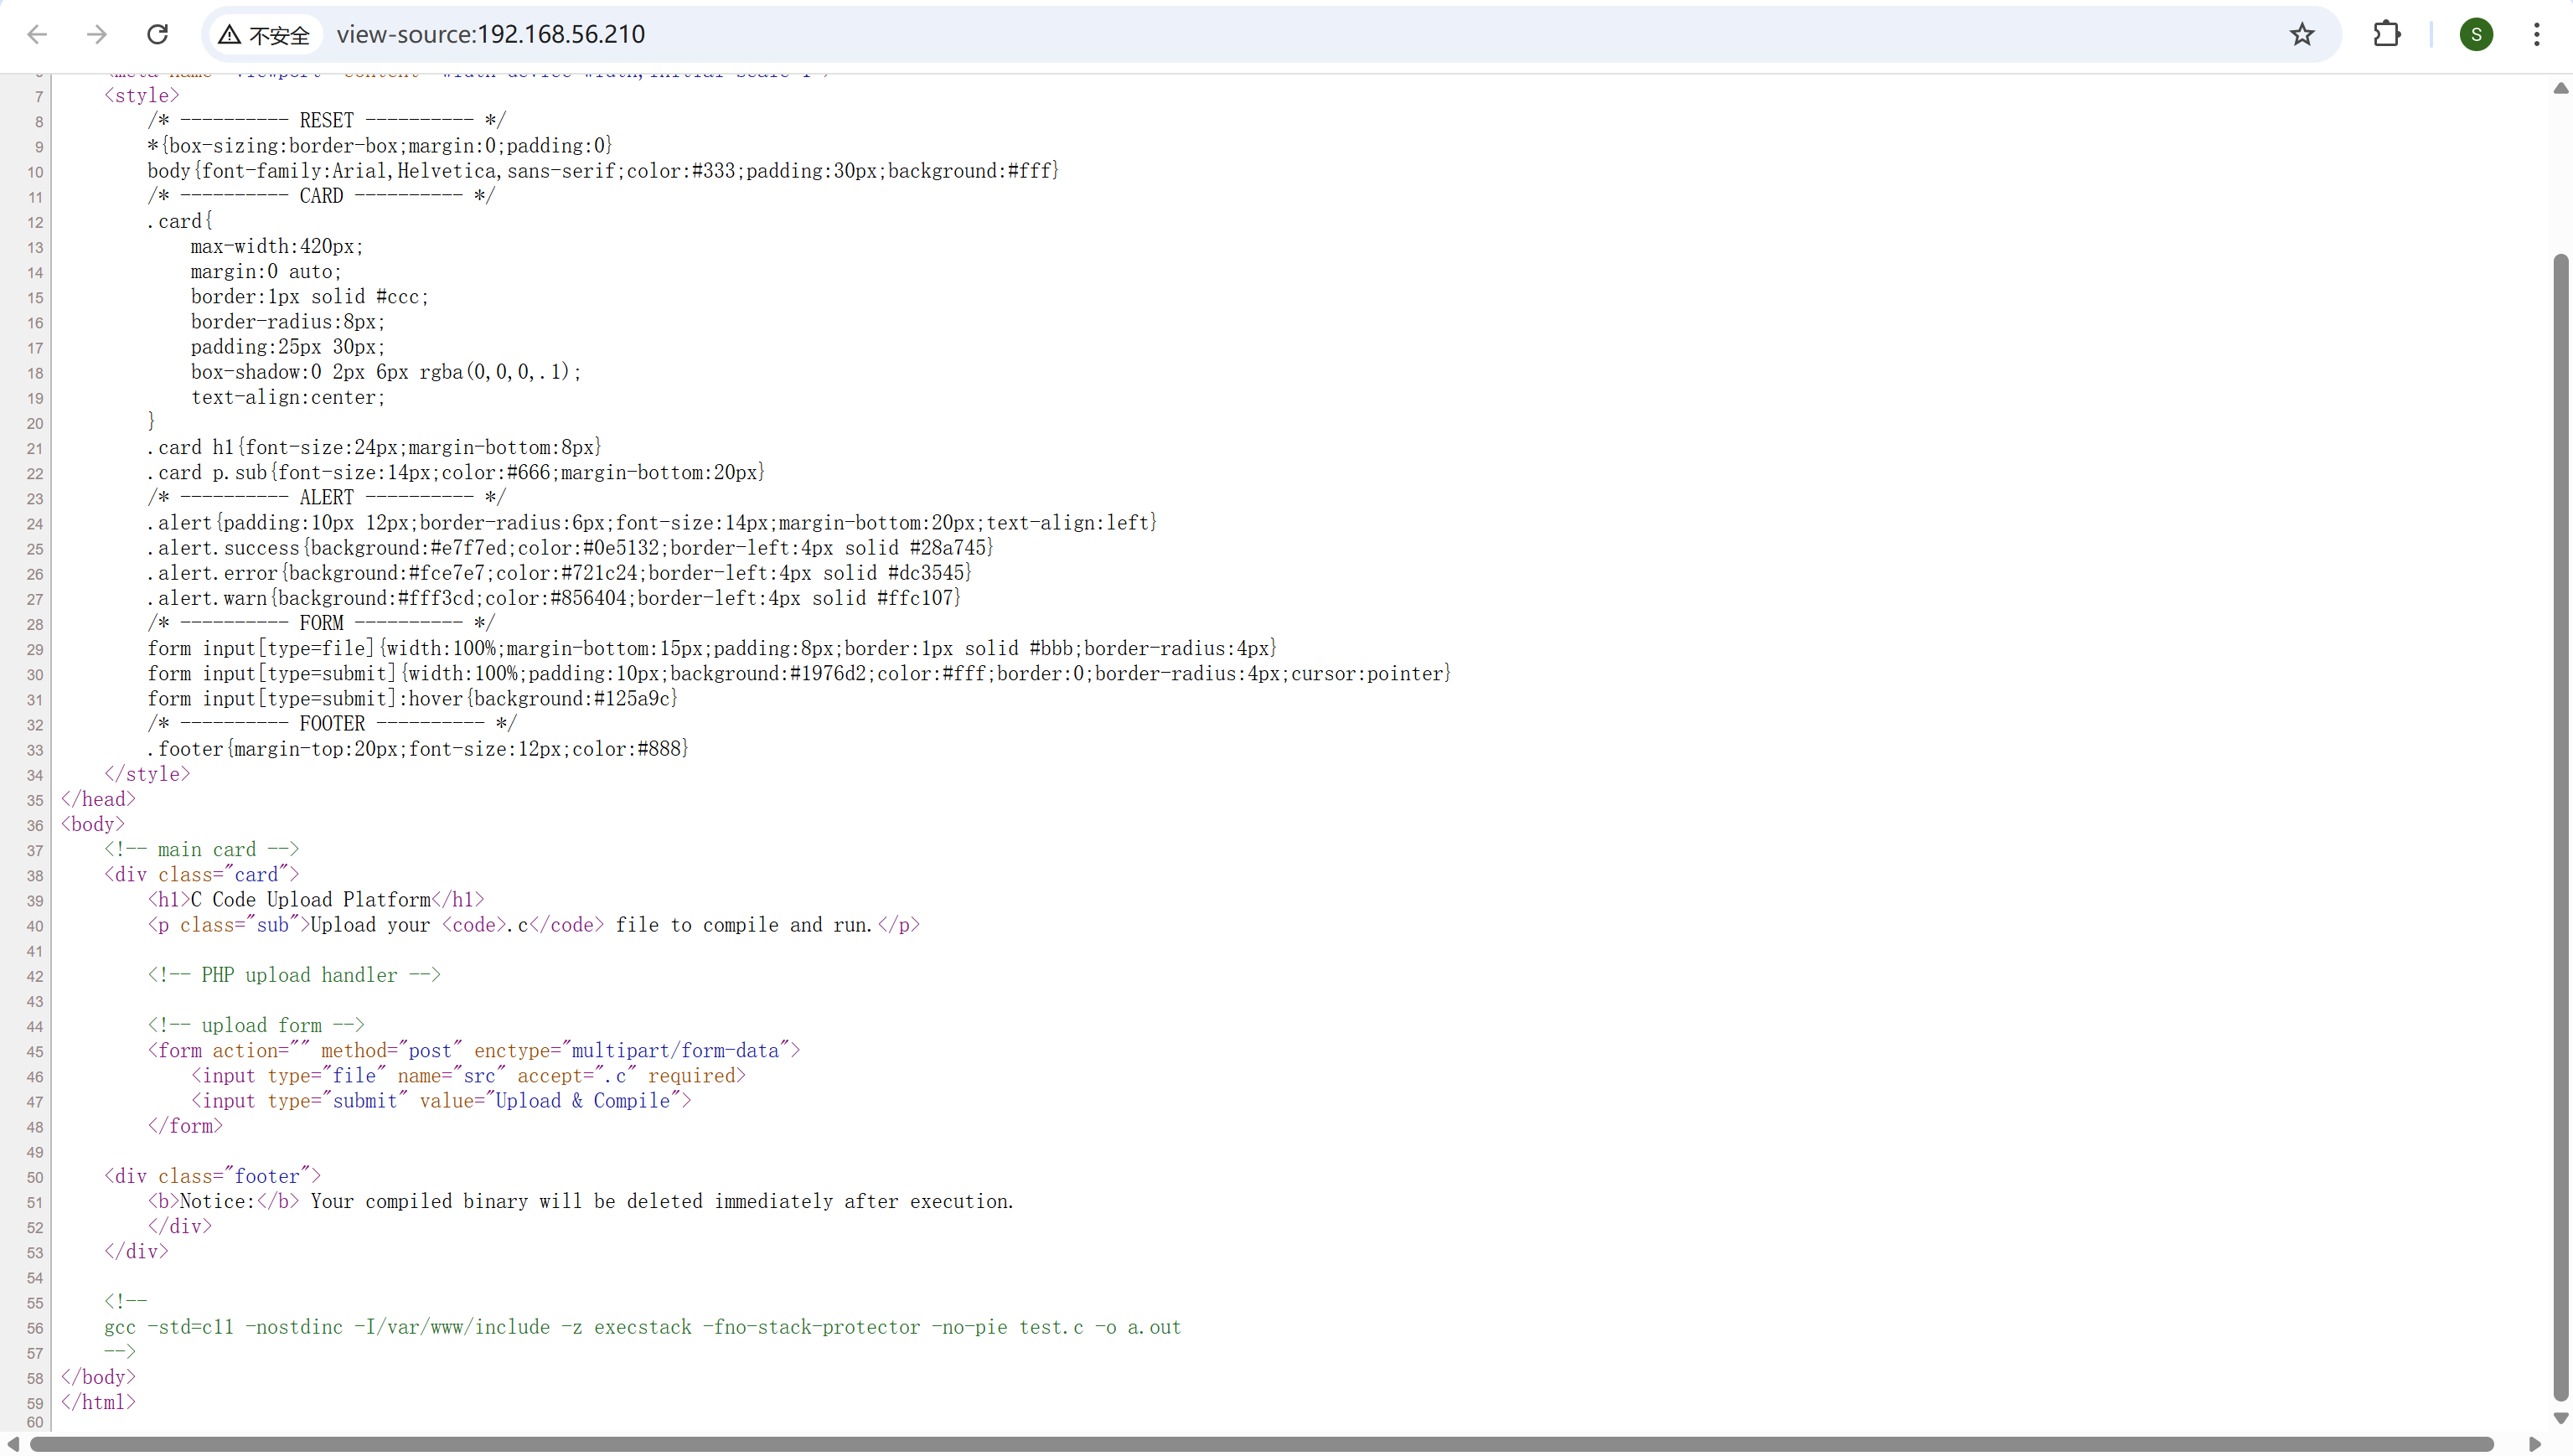Click the vertical scrollbar down arrow

(2560, 1418)
